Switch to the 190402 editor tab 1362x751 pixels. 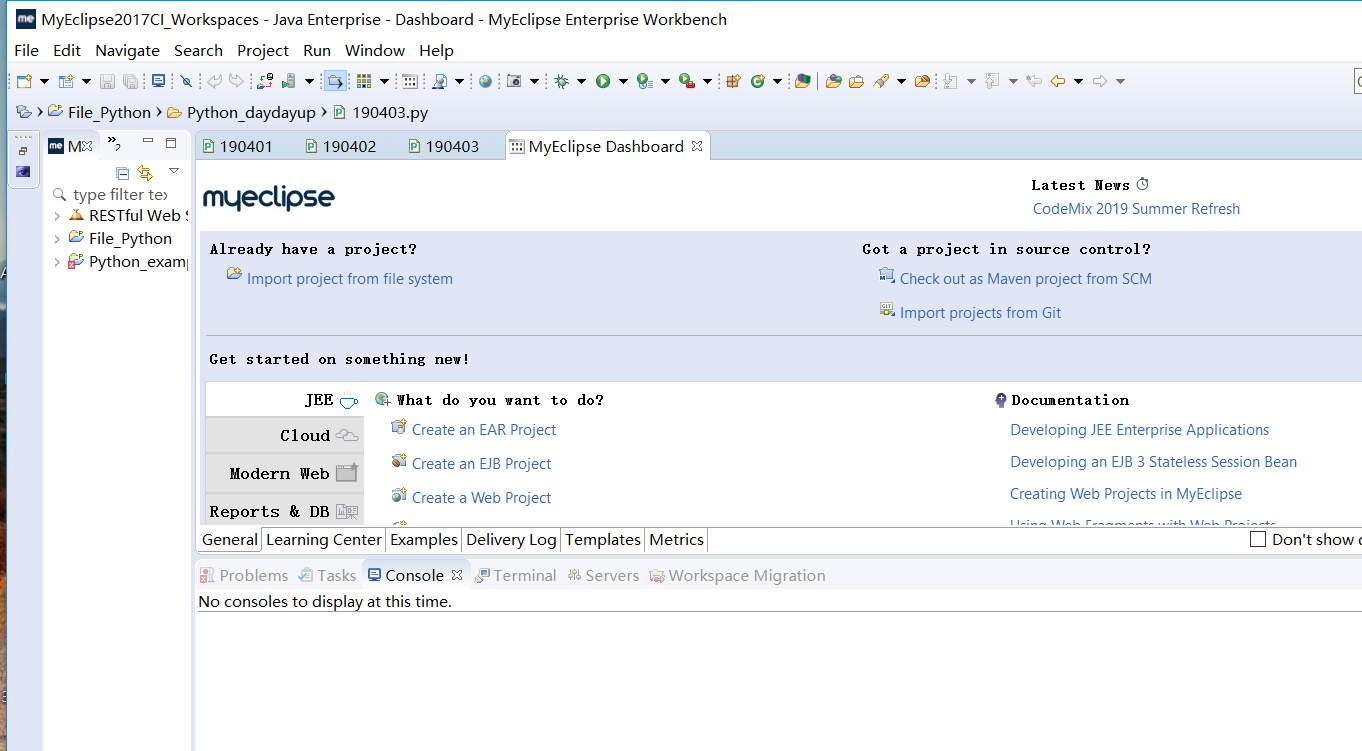(341, 146)
